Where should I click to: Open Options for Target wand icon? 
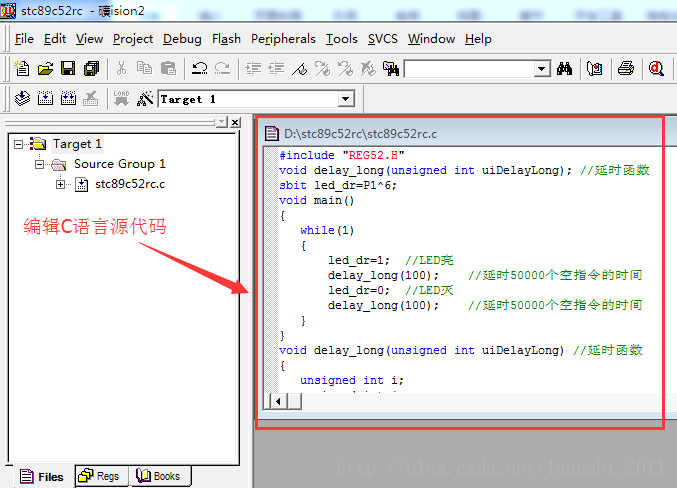(145, 98)
